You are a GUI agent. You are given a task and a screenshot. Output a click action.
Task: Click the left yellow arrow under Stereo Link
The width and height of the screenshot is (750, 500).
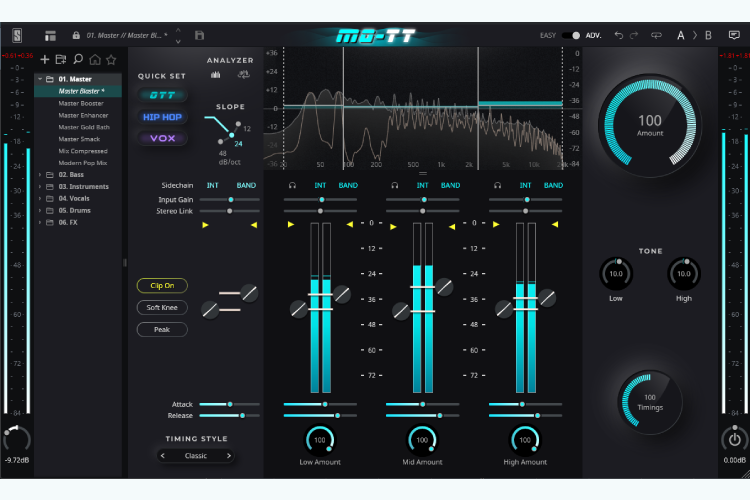(205, 225)
